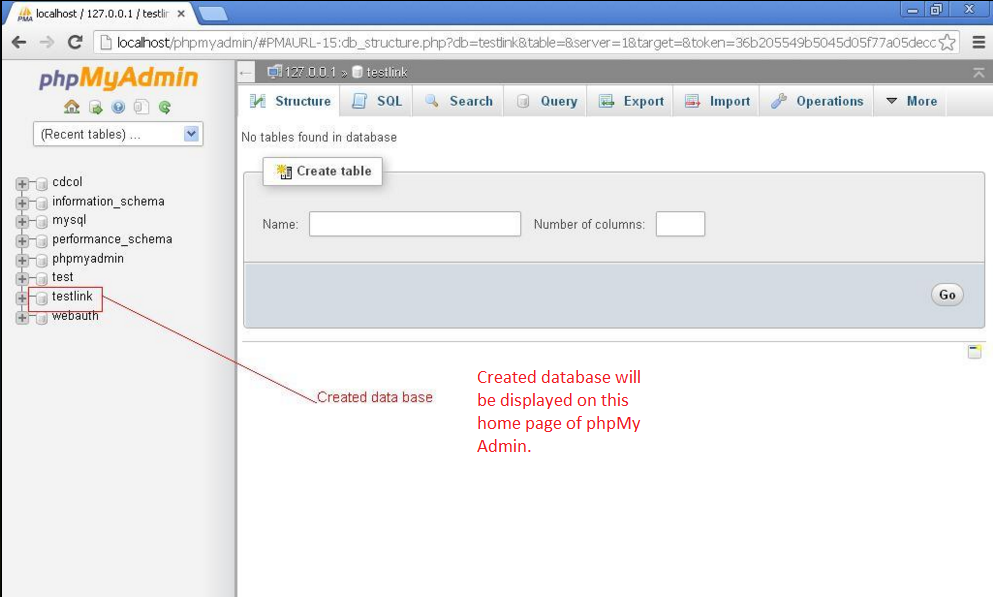
Task: Select testlink database in sidebar
Action: click(x=72, y=296)
